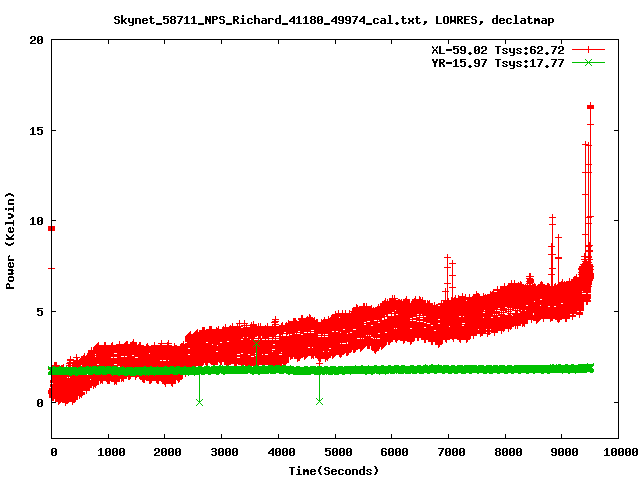The height and width of the screenshot is (480, 640).
Task: Click the y-axis tick label 5
Action: (40, 312)
